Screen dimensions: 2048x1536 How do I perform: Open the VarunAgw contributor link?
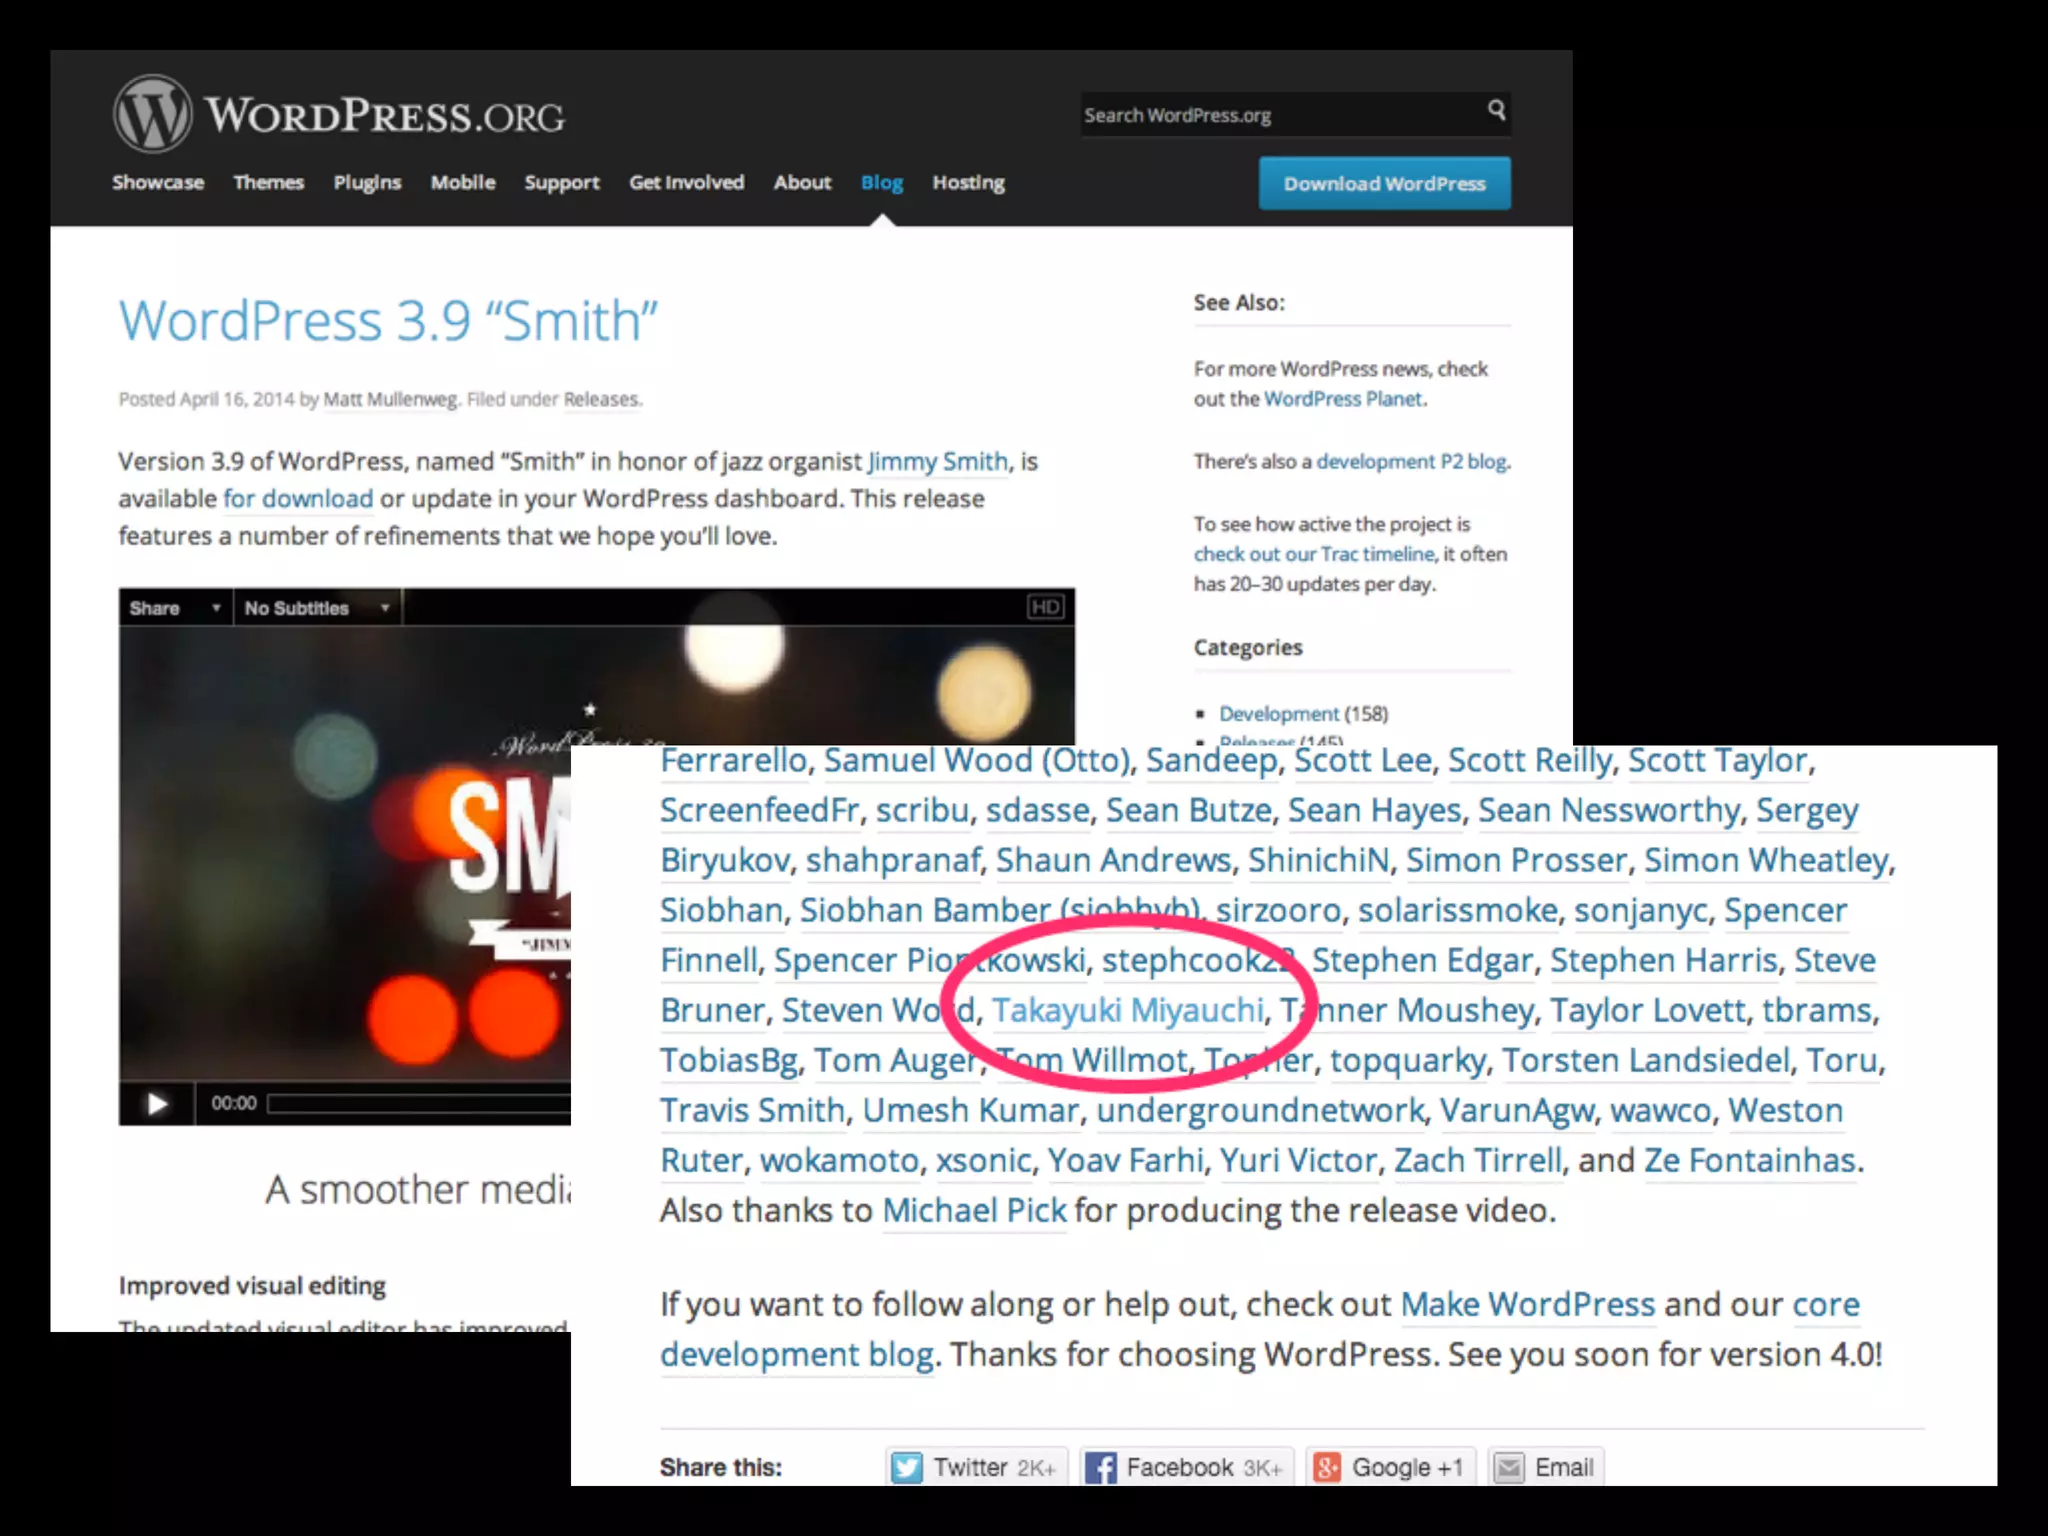click(1517, 1111)
